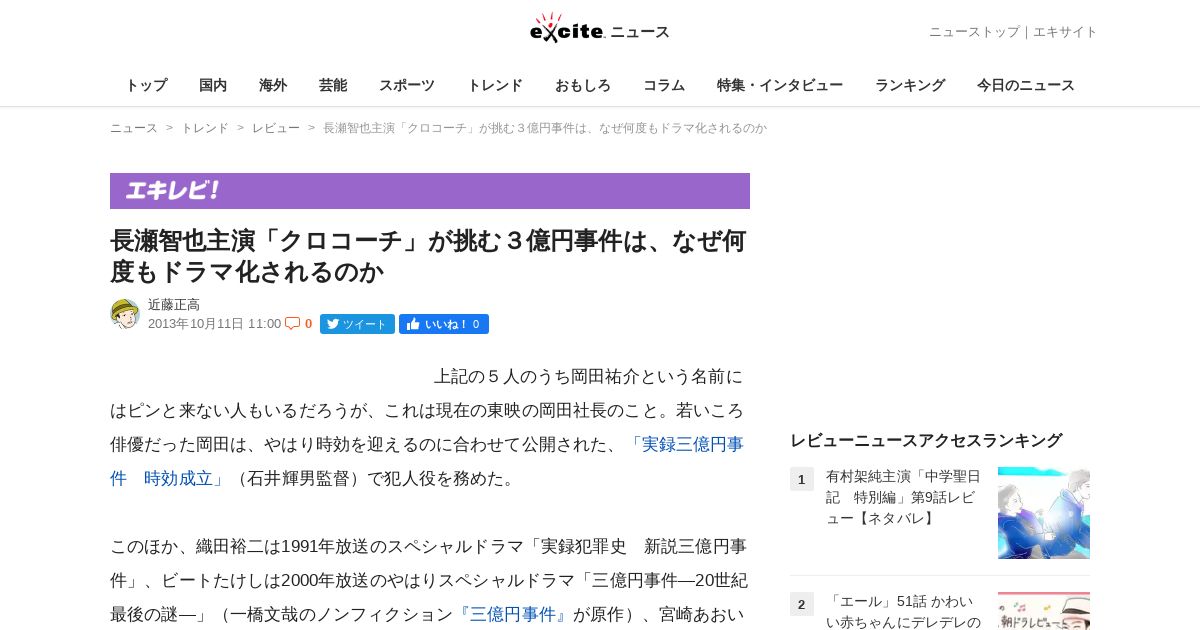Viewport: 1200px width, 630px height.
Task: Click レビュー in the breadcrumb
Action: point(276,128)
